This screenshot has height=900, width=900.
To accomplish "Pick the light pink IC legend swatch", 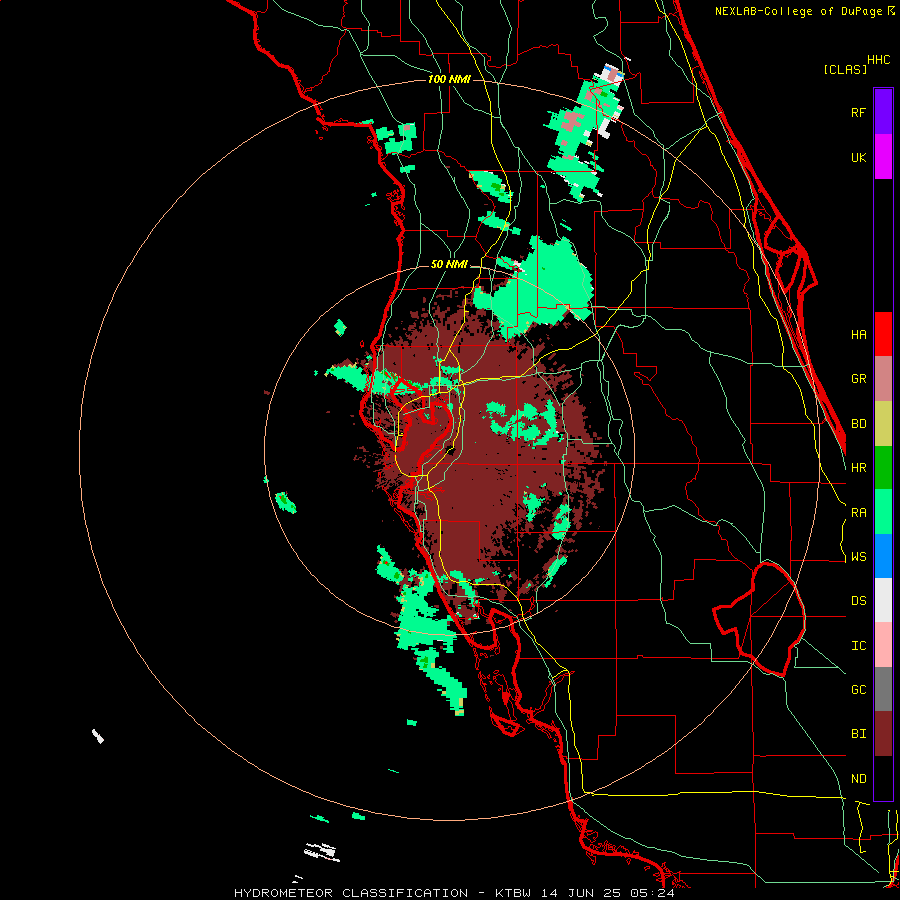I will click(x=883, y=645).
